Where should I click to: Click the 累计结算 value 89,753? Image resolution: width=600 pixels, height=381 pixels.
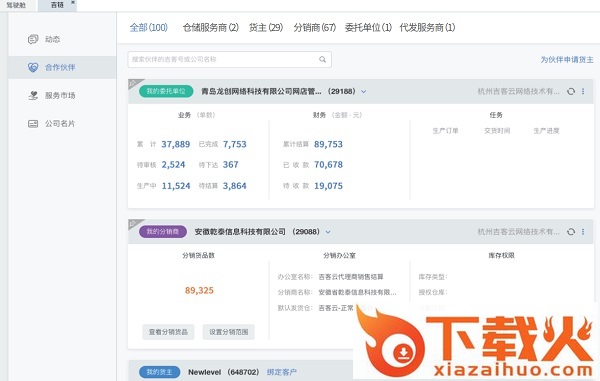[x=328, y=144]
